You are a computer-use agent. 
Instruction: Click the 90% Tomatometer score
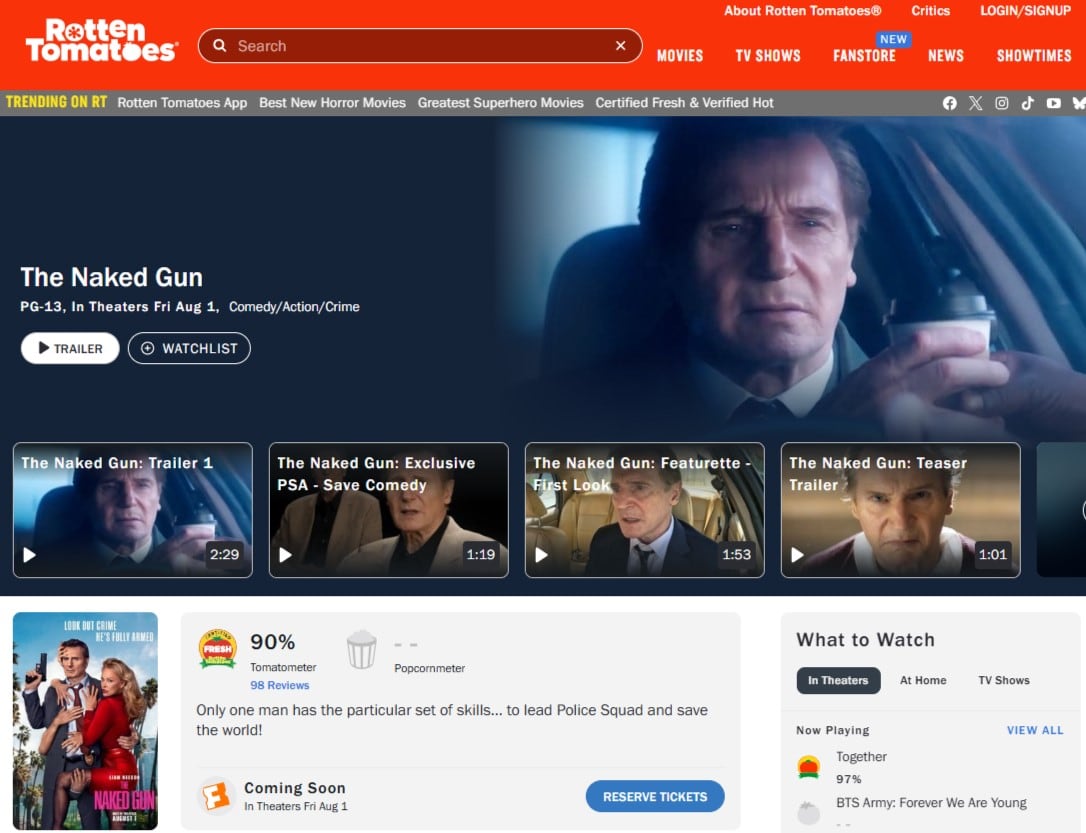(x=272, y=642)
